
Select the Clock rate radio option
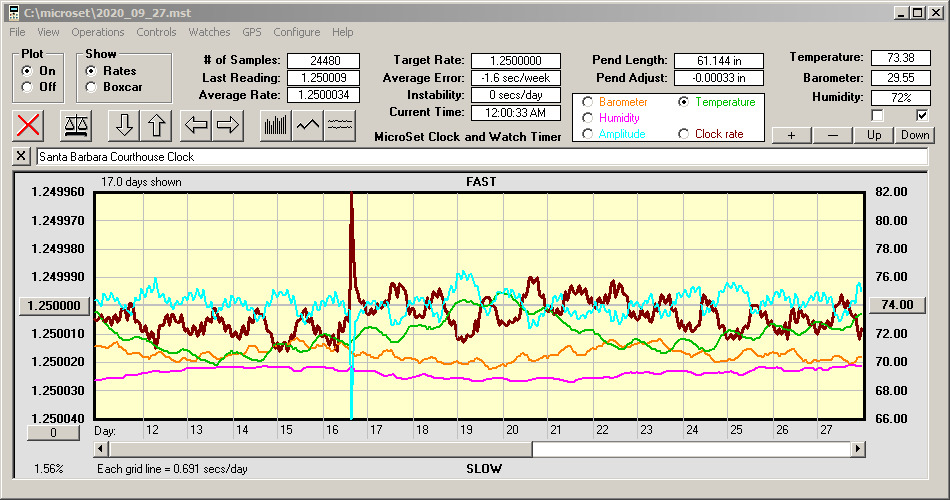click(x=684, y=134)
